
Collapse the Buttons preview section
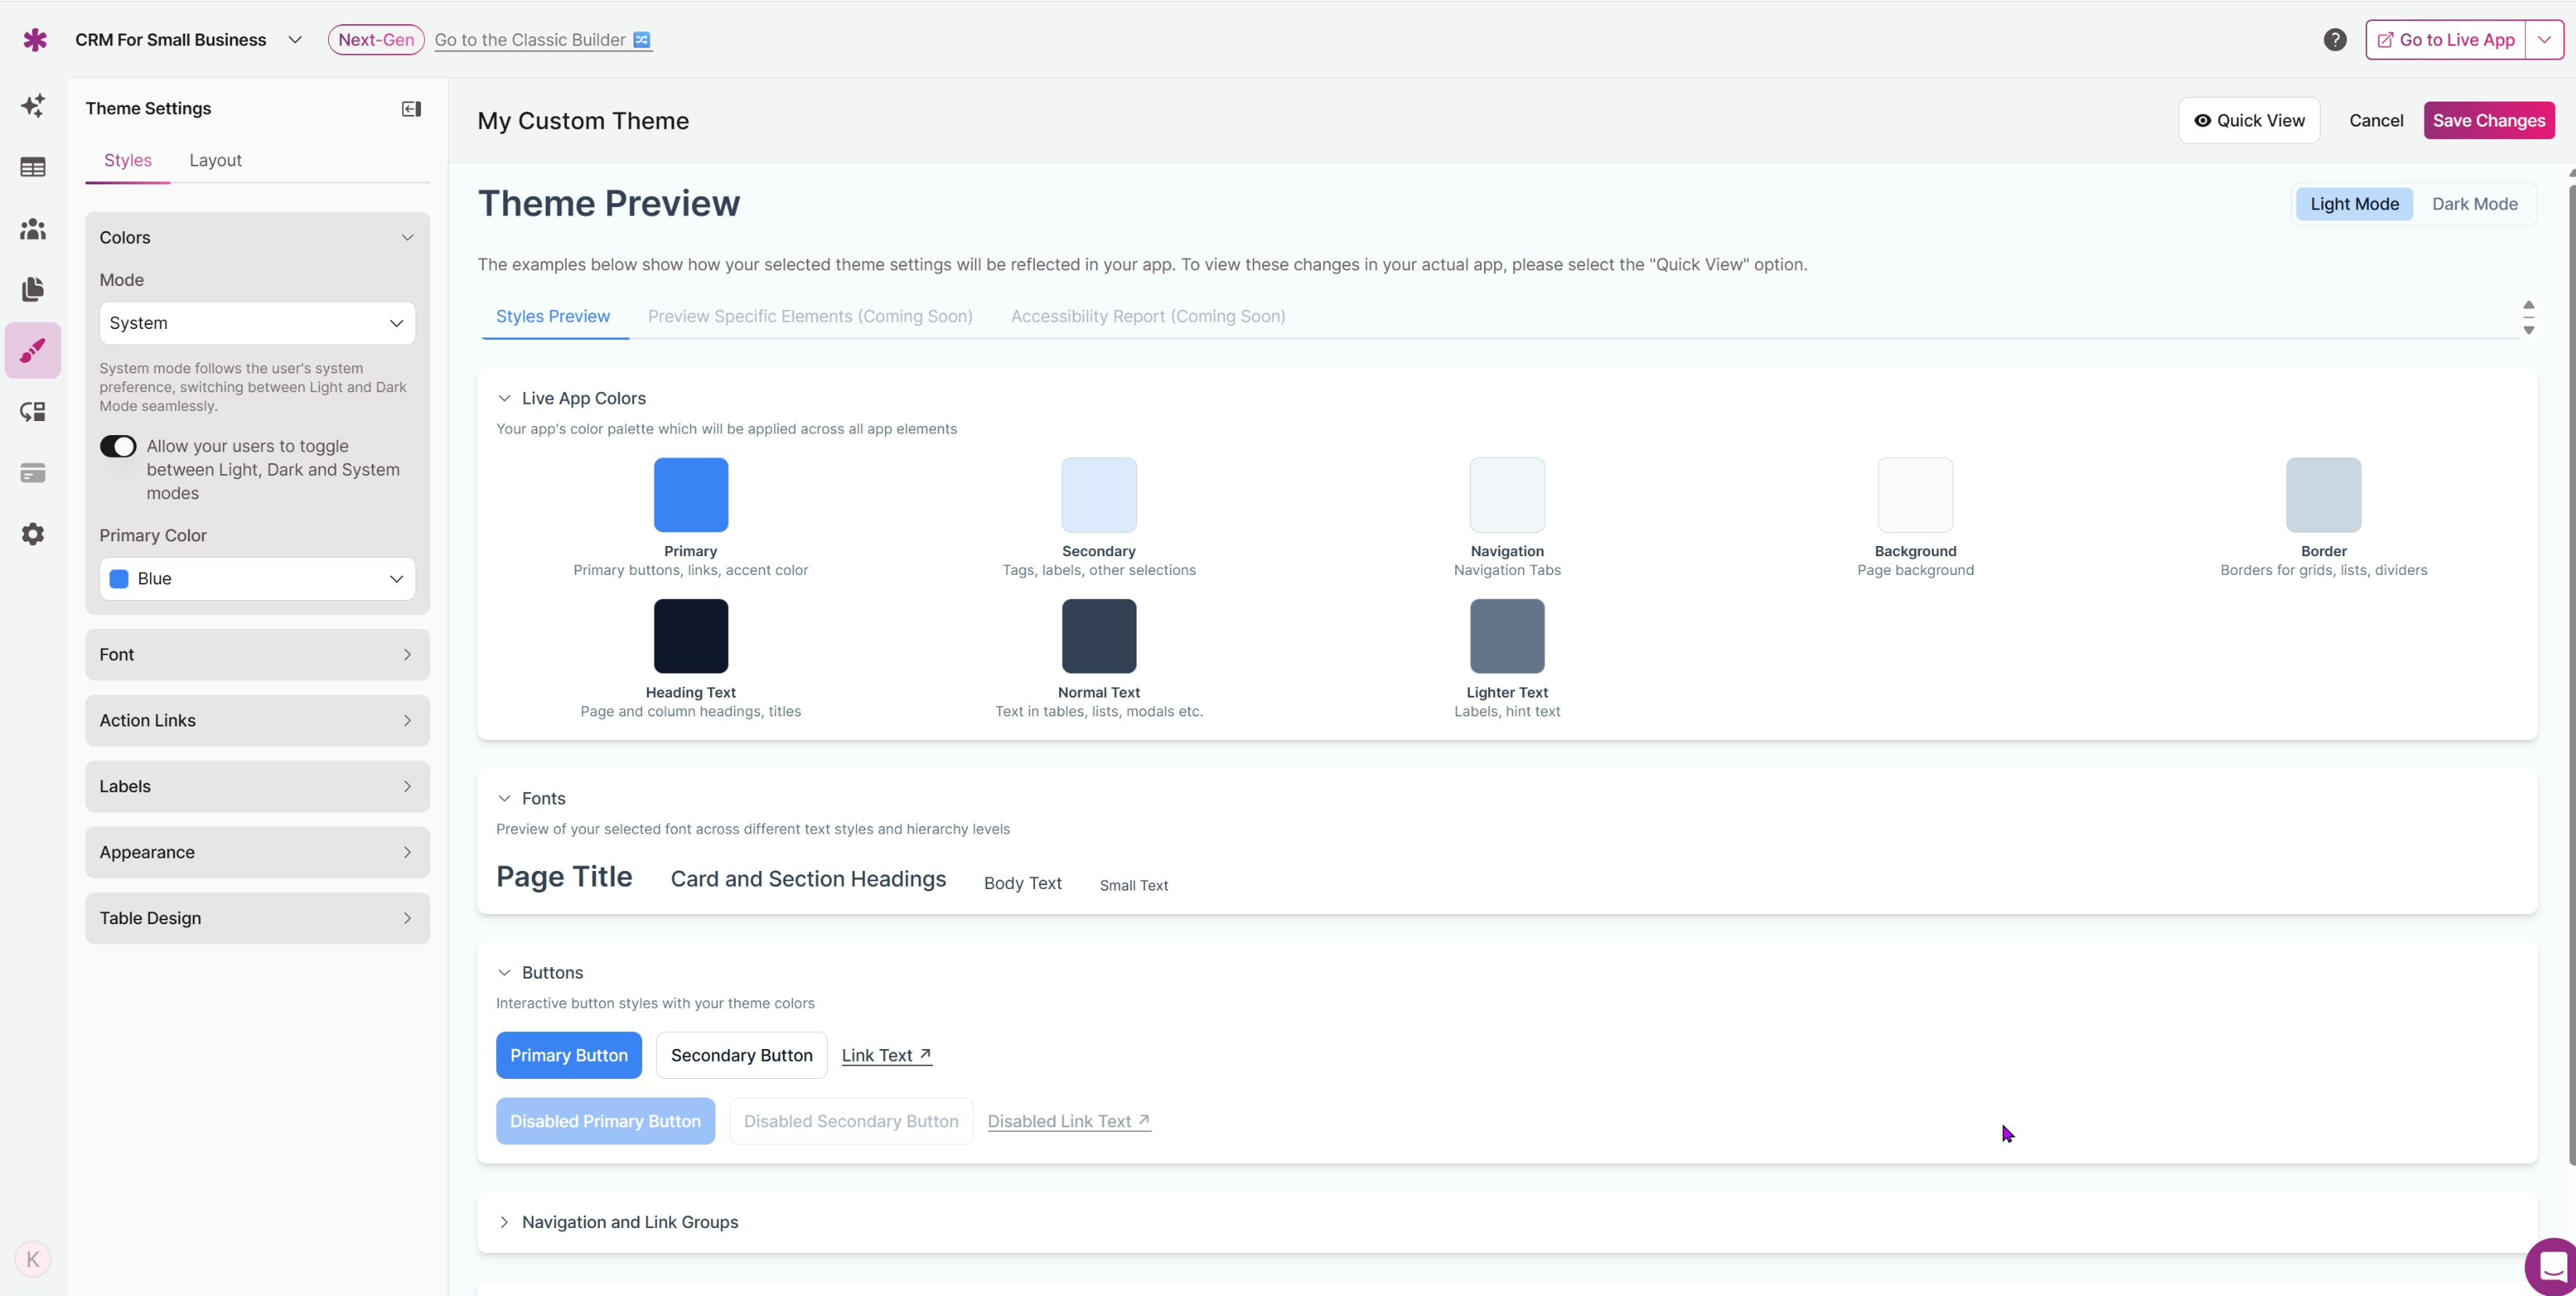tap(504, 972)
